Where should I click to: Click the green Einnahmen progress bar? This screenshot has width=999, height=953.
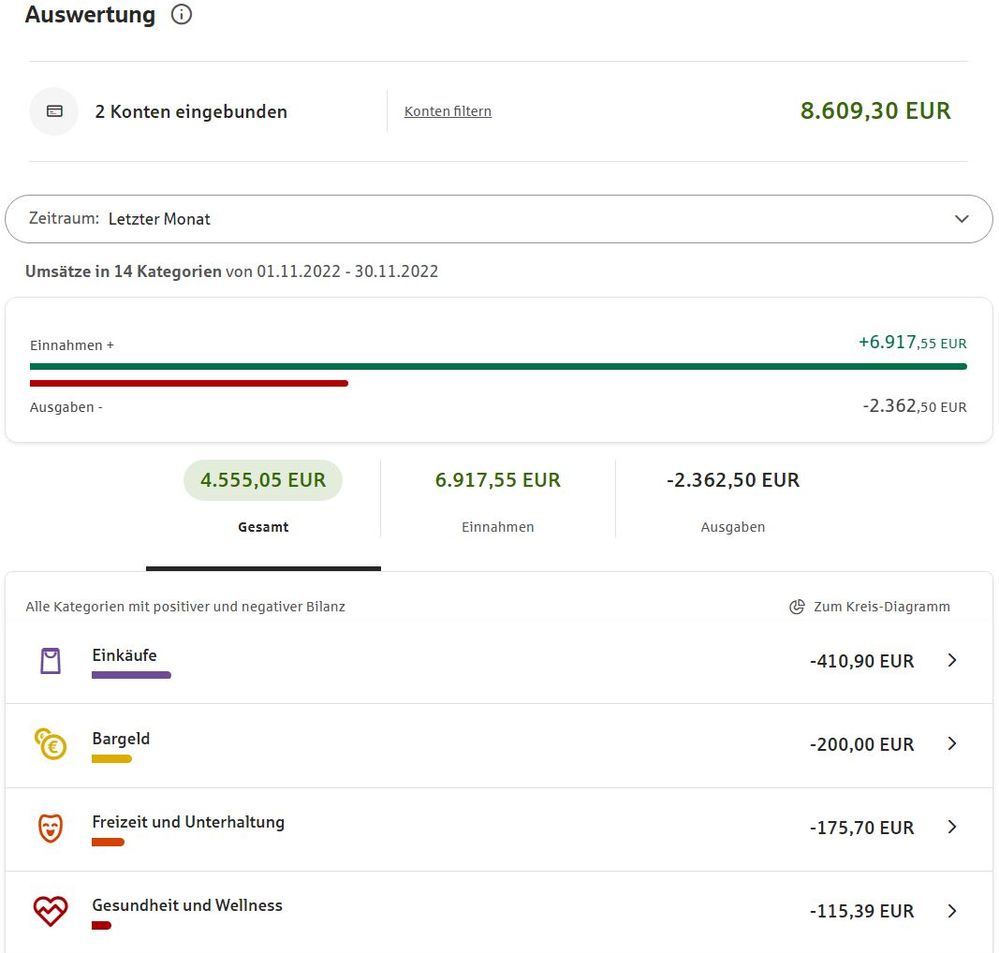(x=498, y=367)
